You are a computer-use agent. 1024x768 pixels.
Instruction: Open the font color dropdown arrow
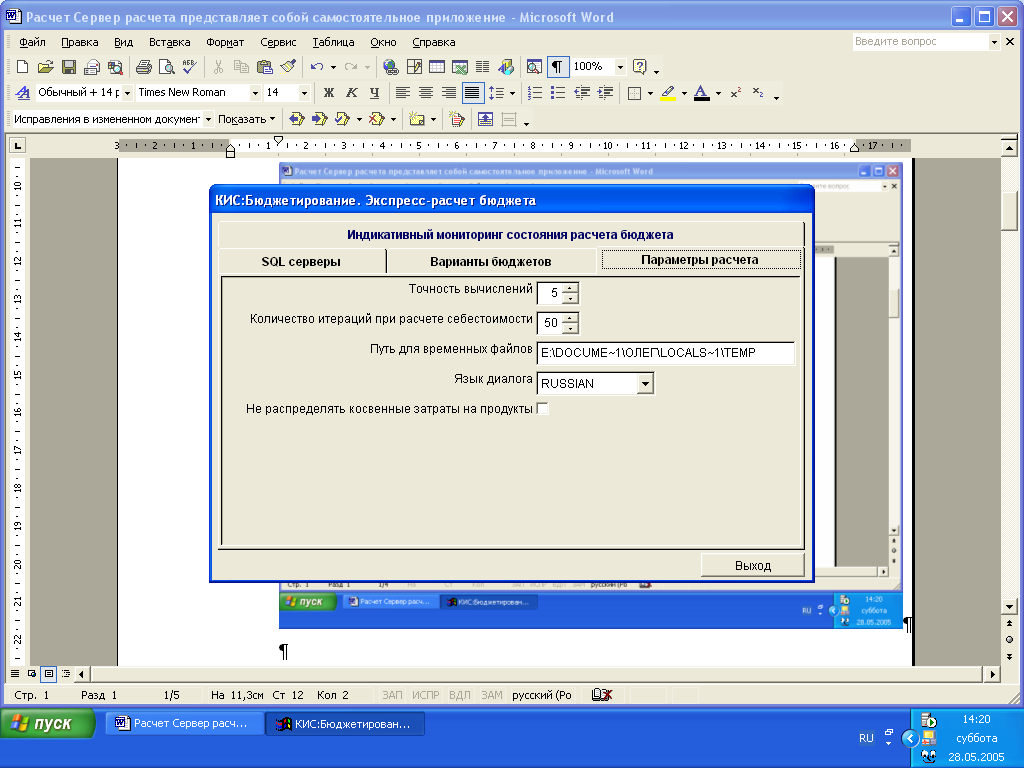pyautogui.click(x=718, y=93)
